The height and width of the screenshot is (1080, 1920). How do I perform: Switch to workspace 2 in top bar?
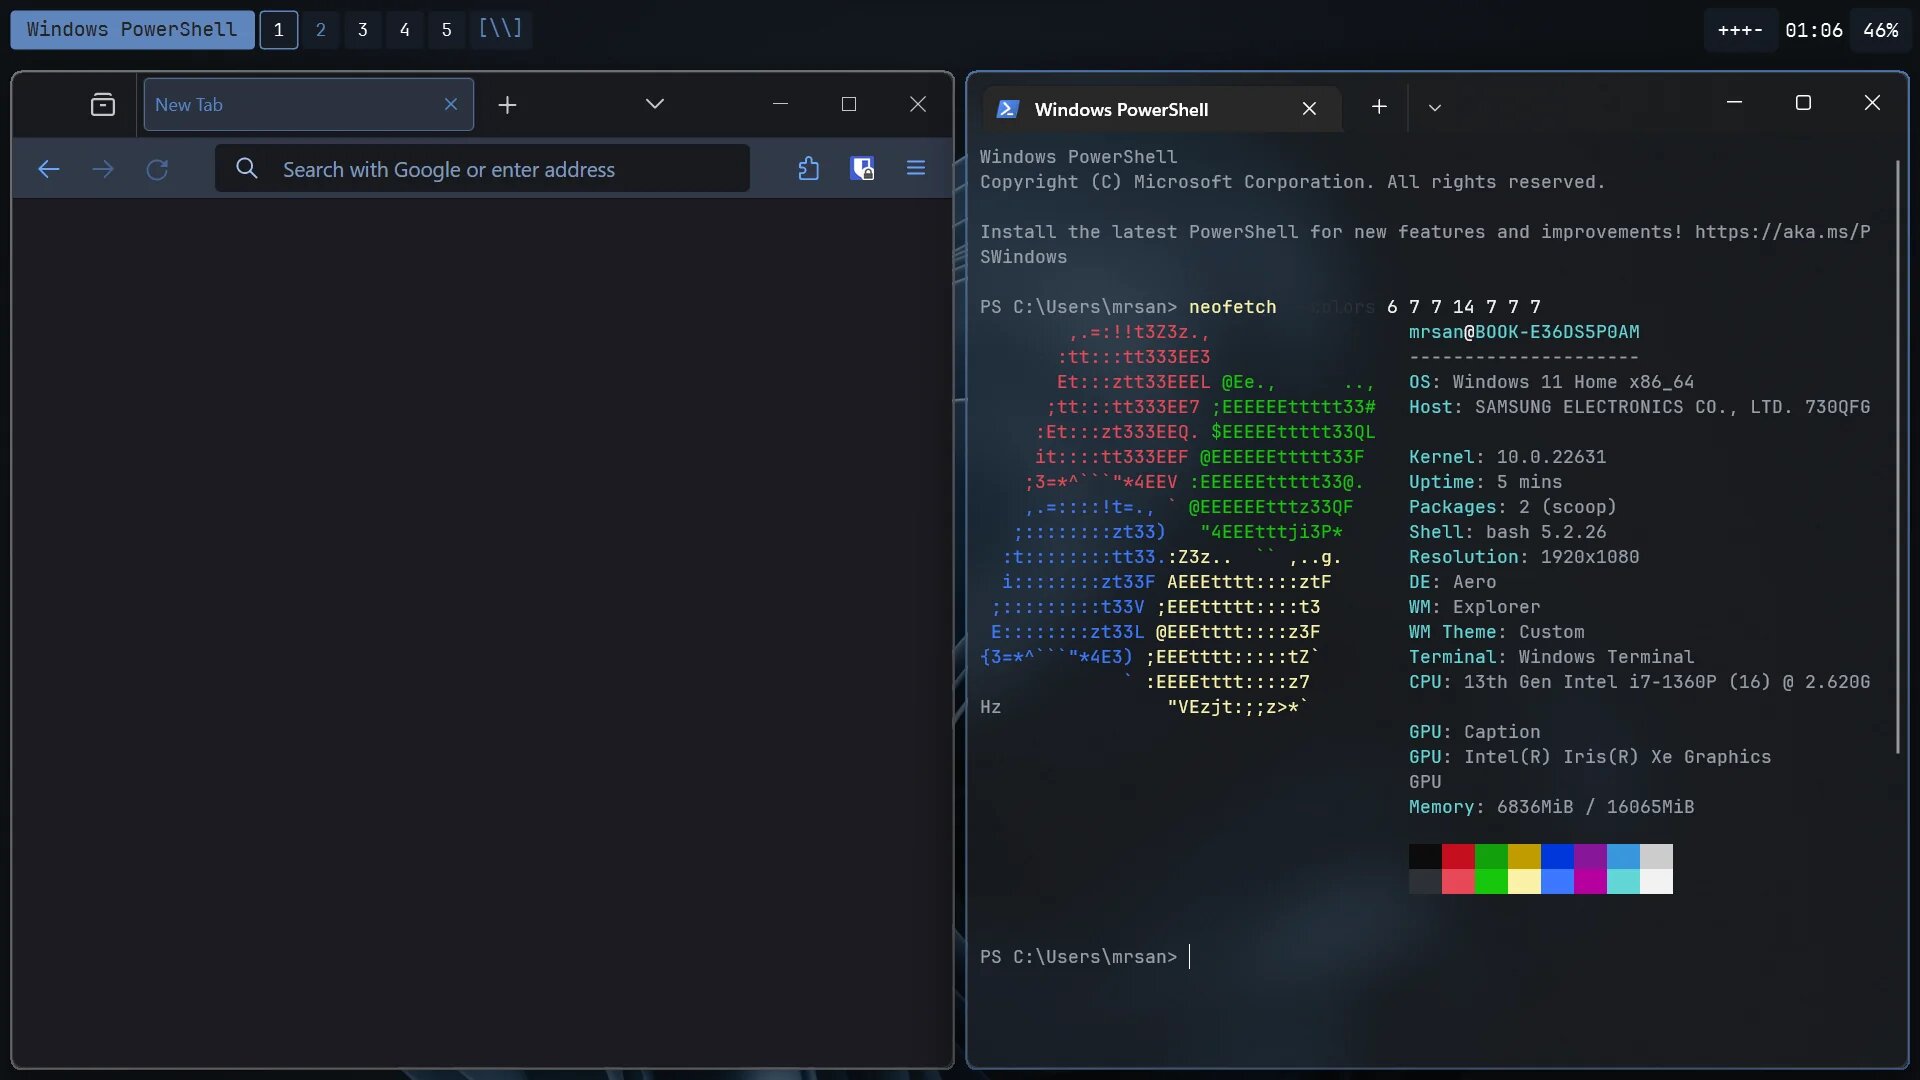(321, 30)
